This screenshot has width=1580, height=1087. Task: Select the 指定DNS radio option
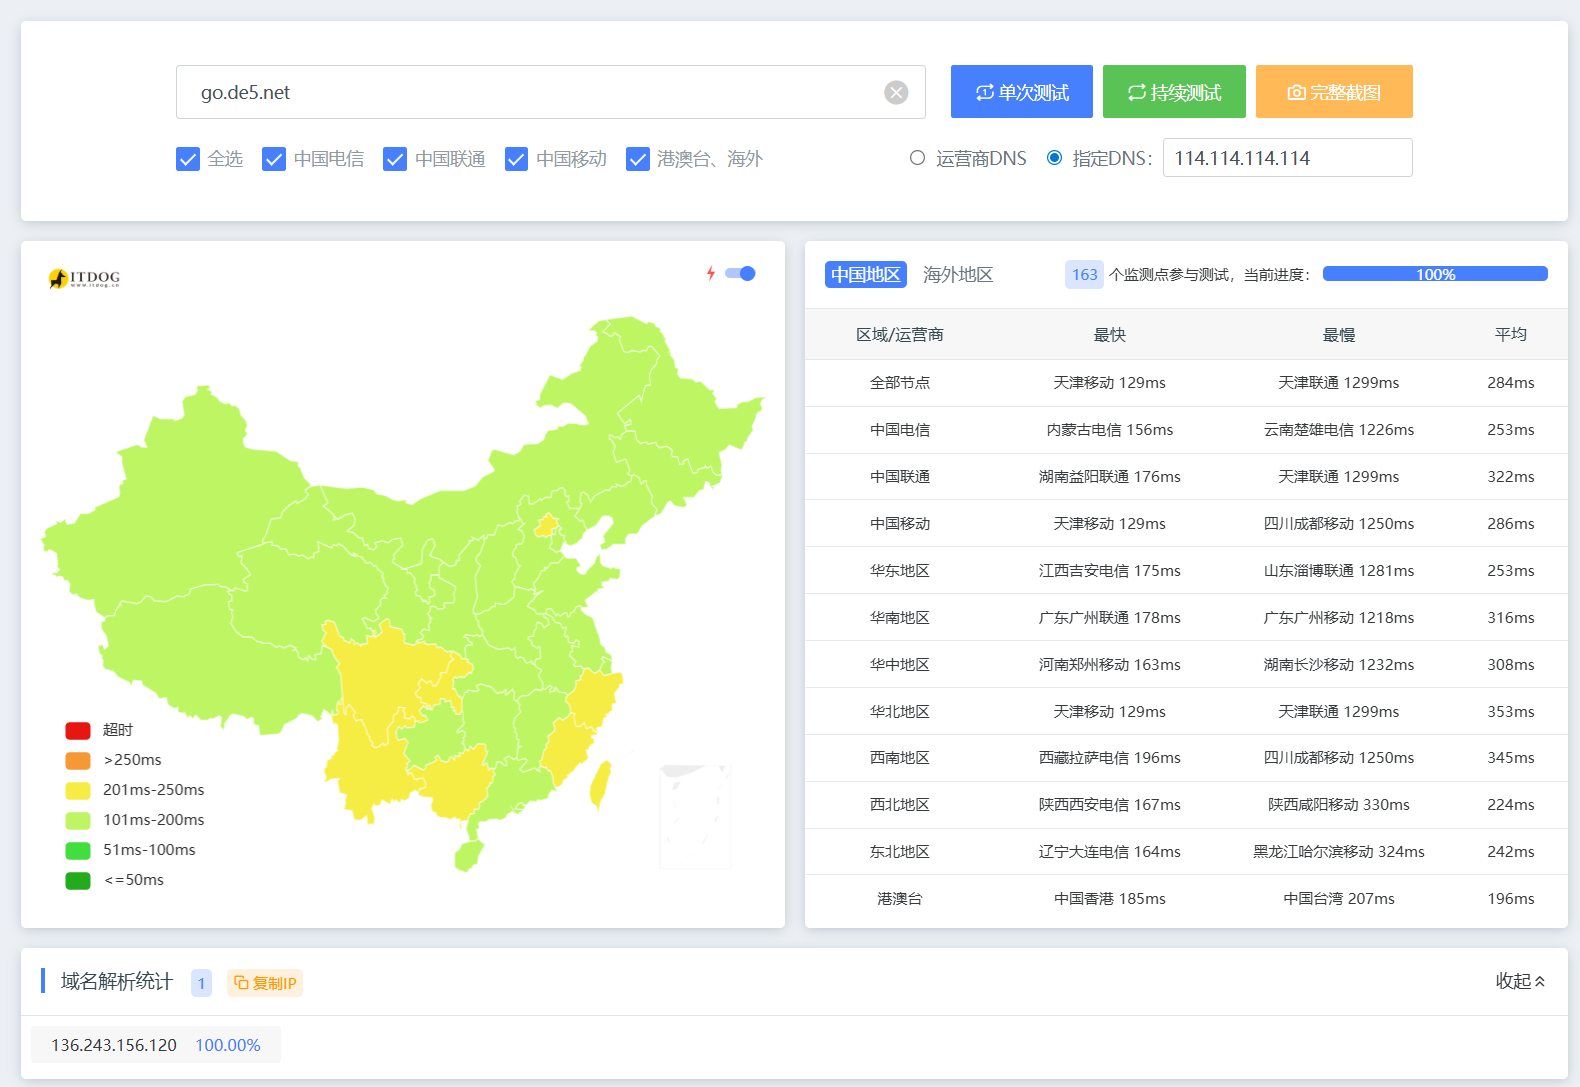(x=1054, y=158)
